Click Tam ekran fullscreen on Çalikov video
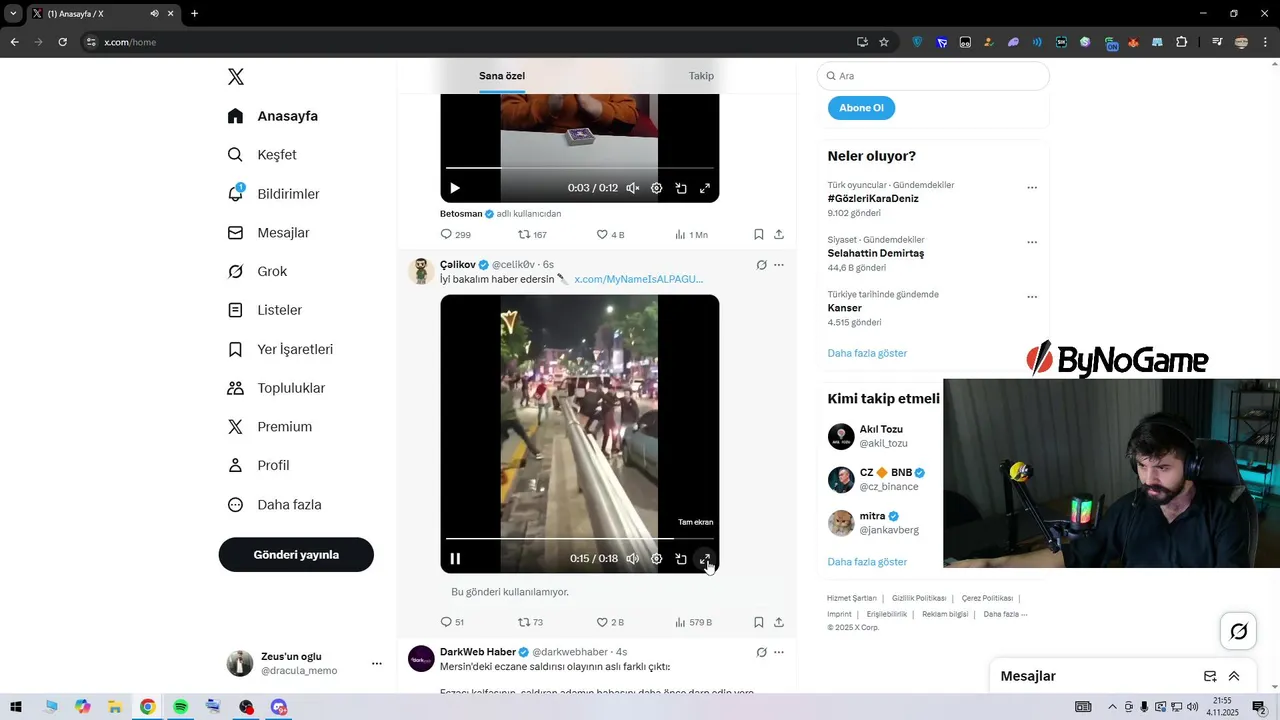The height and width of the screenshot is (720, 1280). [x=705, y=559]
